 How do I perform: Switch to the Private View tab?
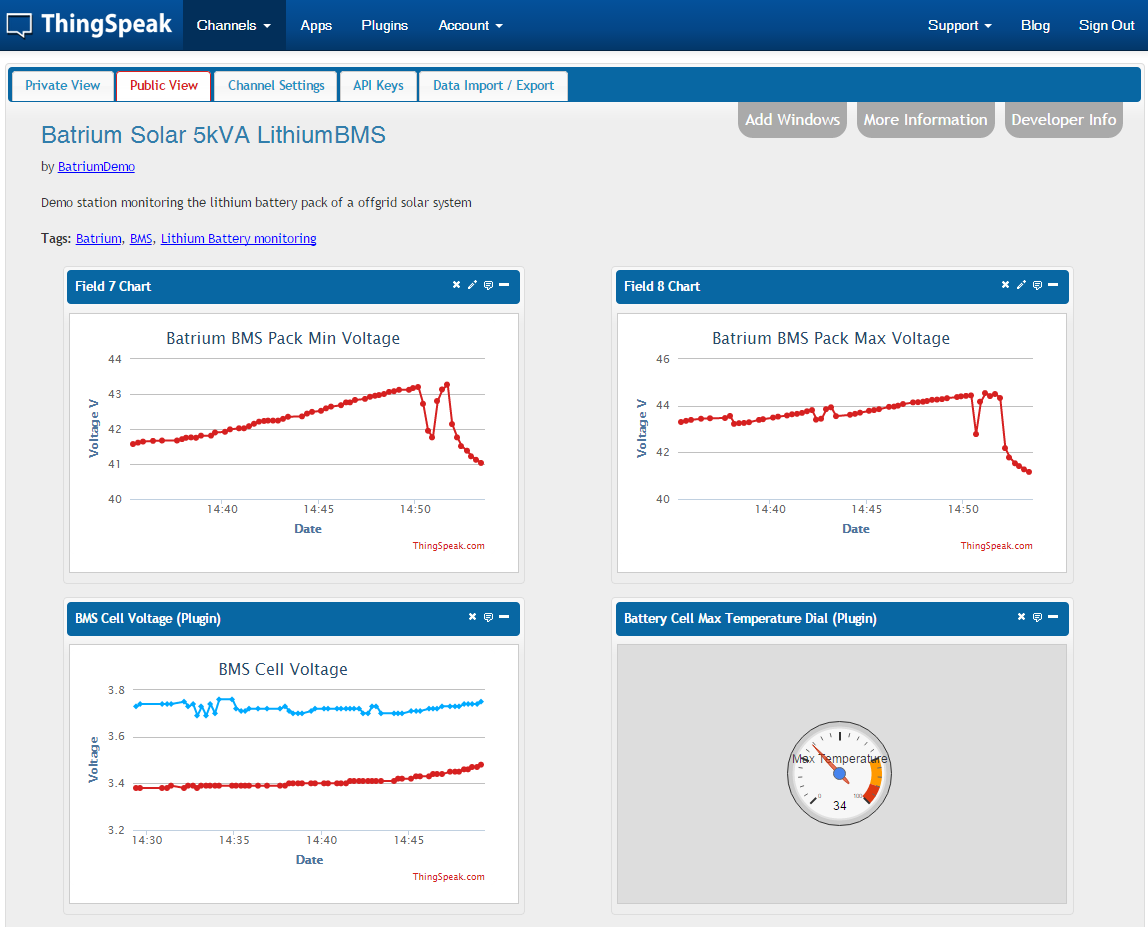pos(63,86)
